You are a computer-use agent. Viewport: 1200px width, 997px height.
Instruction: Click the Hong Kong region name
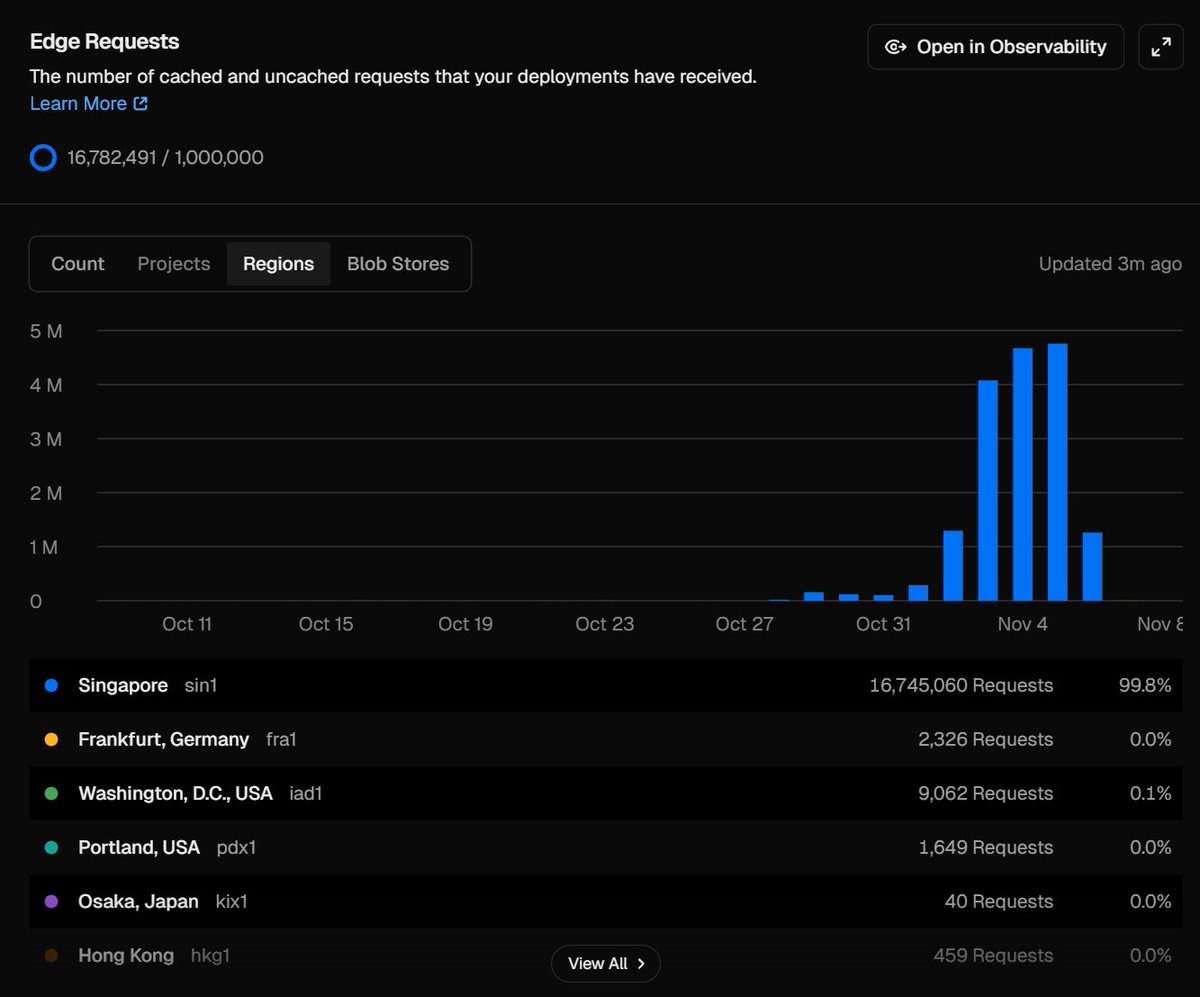126,956
